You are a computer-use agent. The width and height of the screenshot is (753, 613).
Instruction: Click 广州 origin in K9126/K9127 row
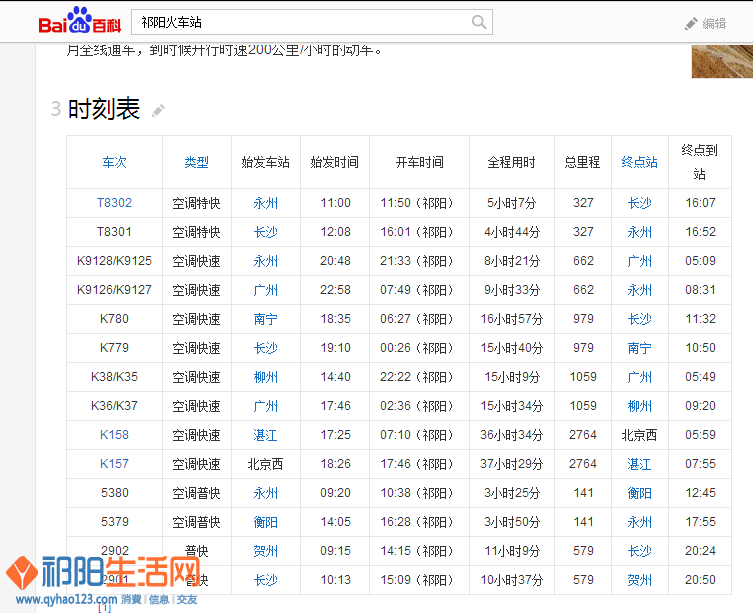(x=266, y=290)
